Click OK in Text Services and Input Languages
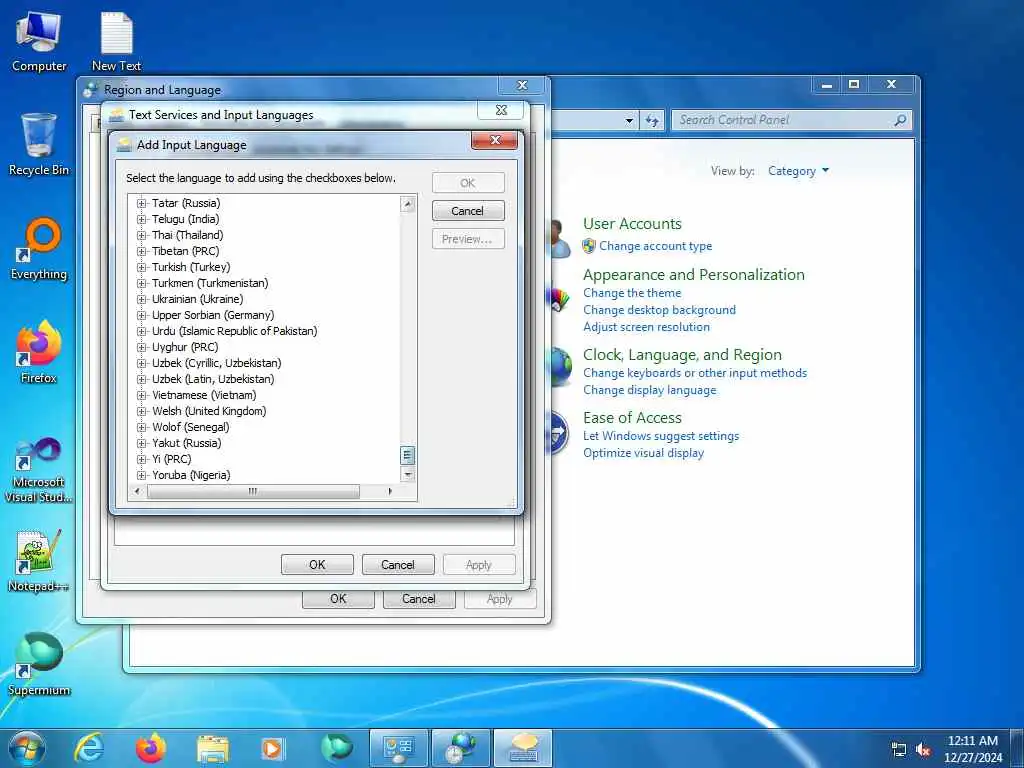 click(x=317, y=565)
